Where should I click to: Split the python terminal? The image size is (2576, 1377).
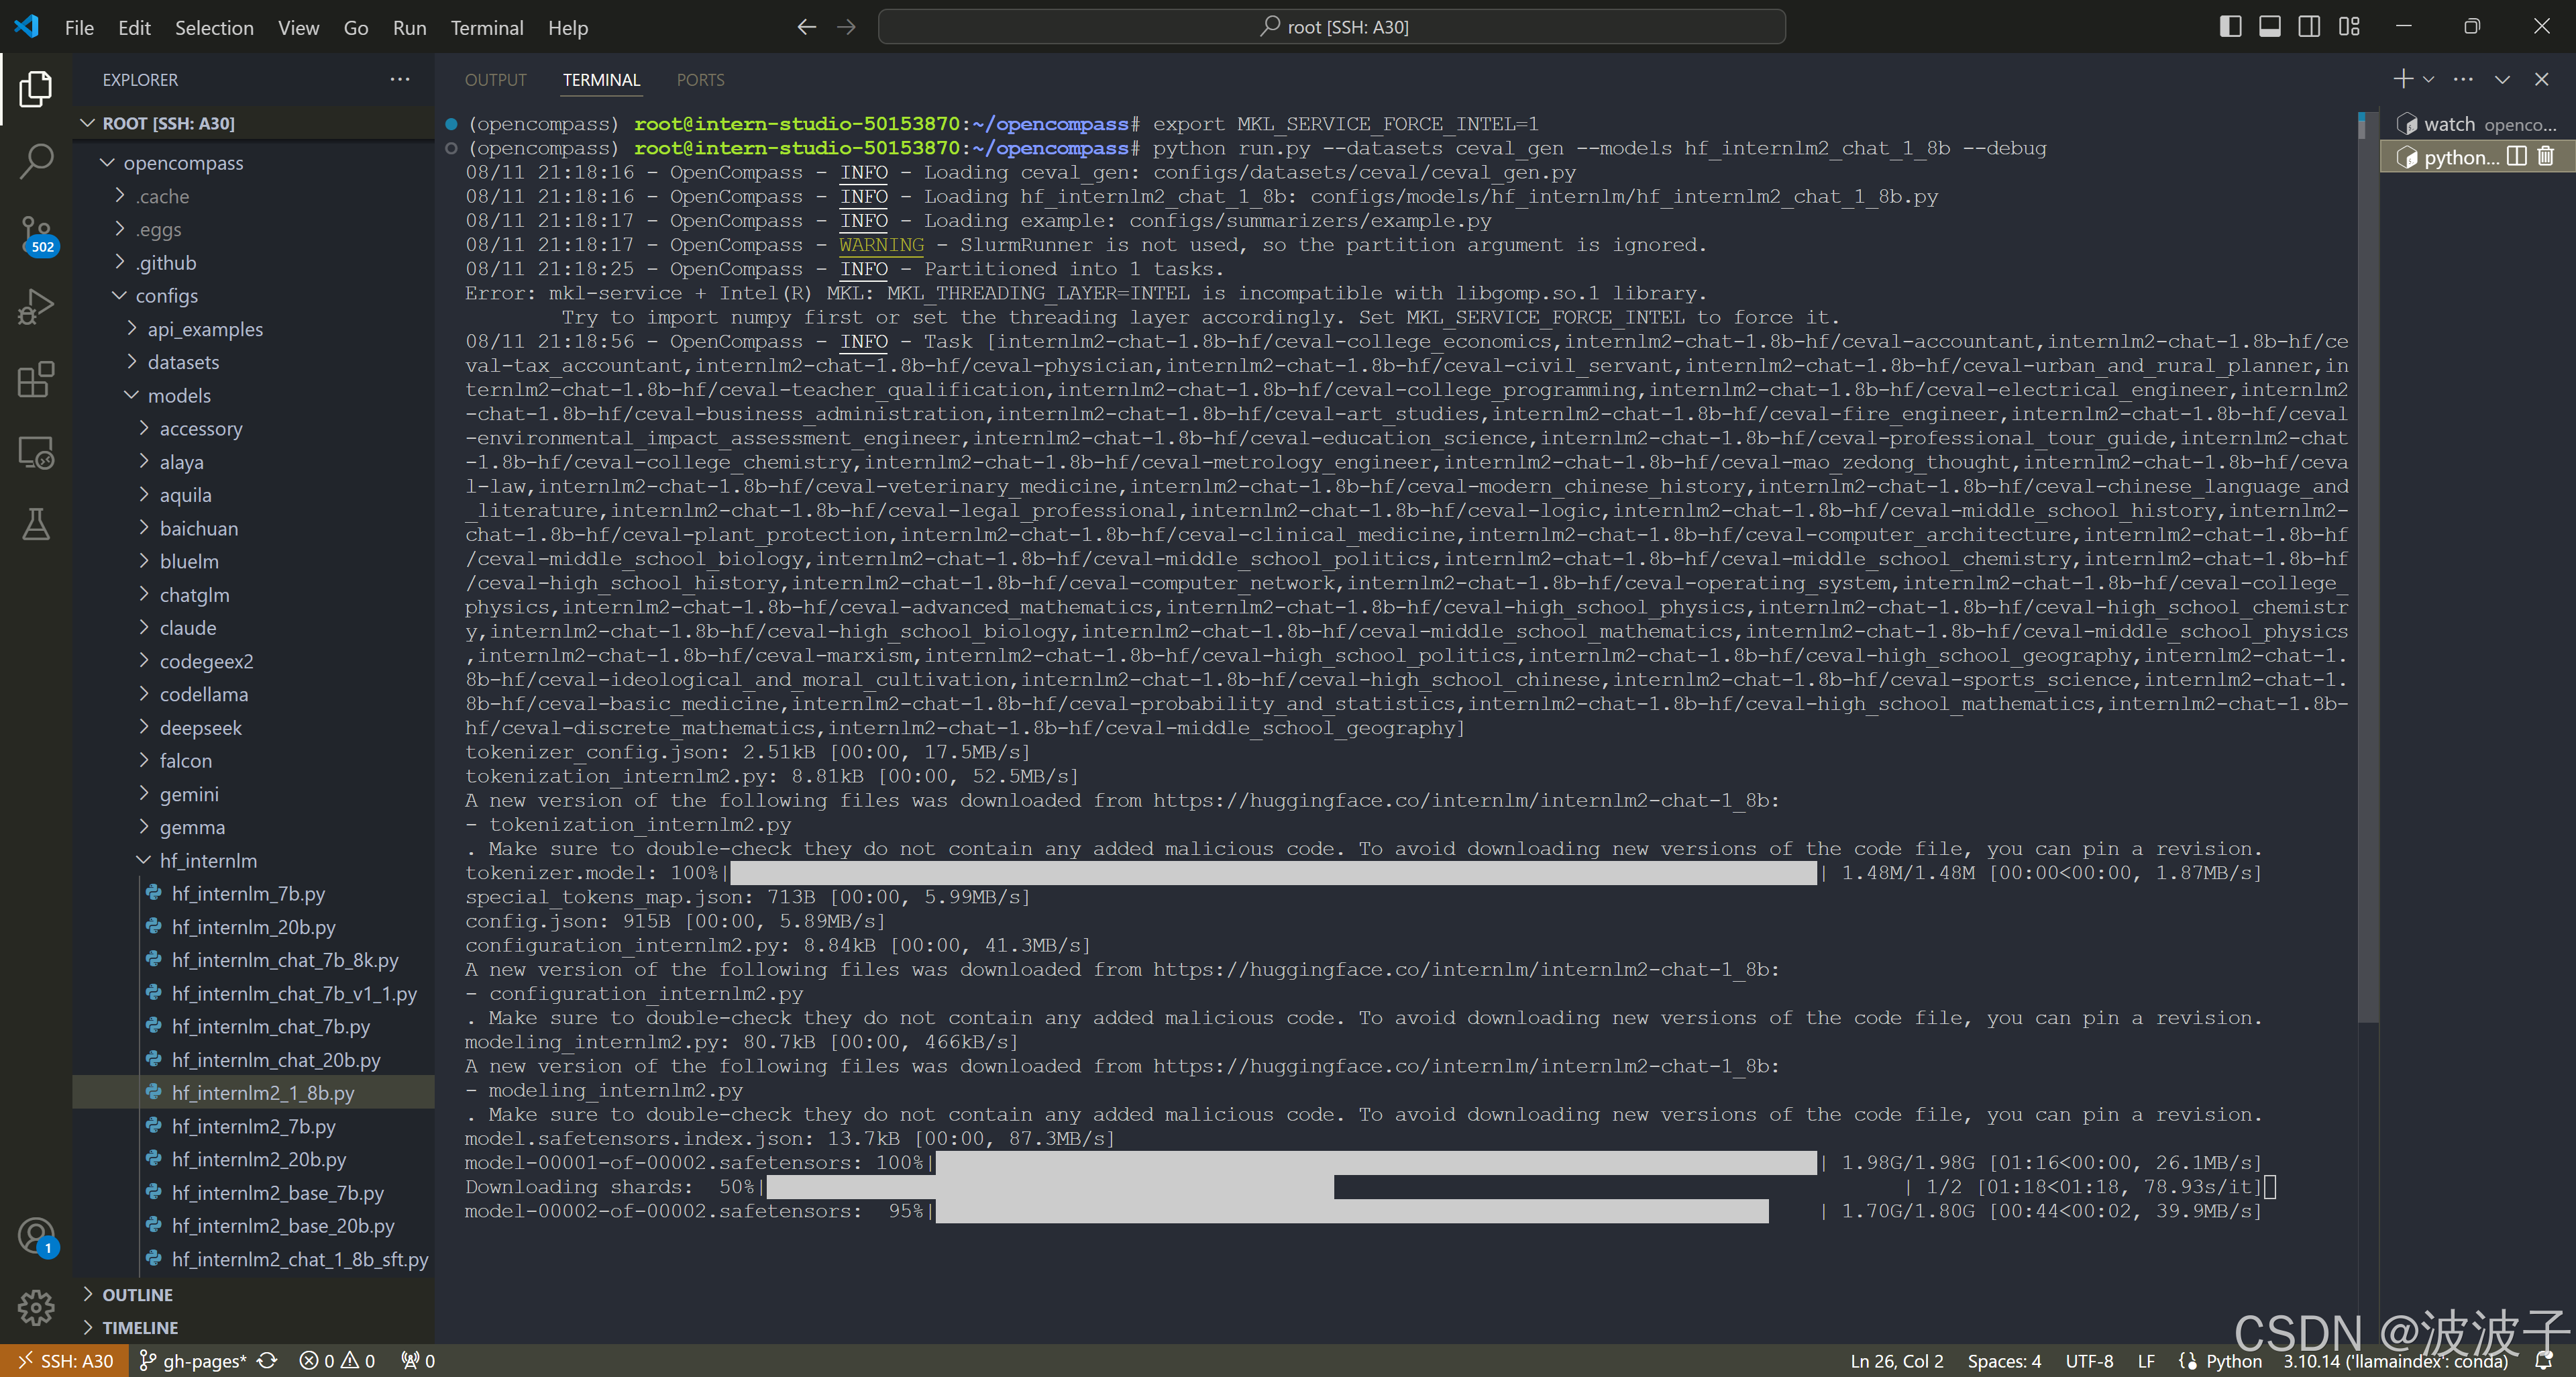coord(2517,157)
